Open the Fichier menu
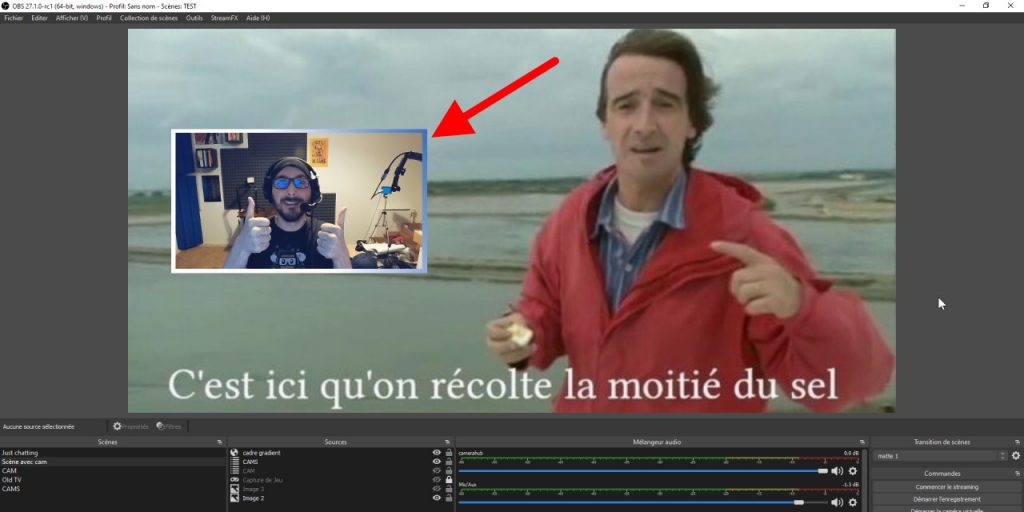The image size is (1024, 512). pos(13,18)
